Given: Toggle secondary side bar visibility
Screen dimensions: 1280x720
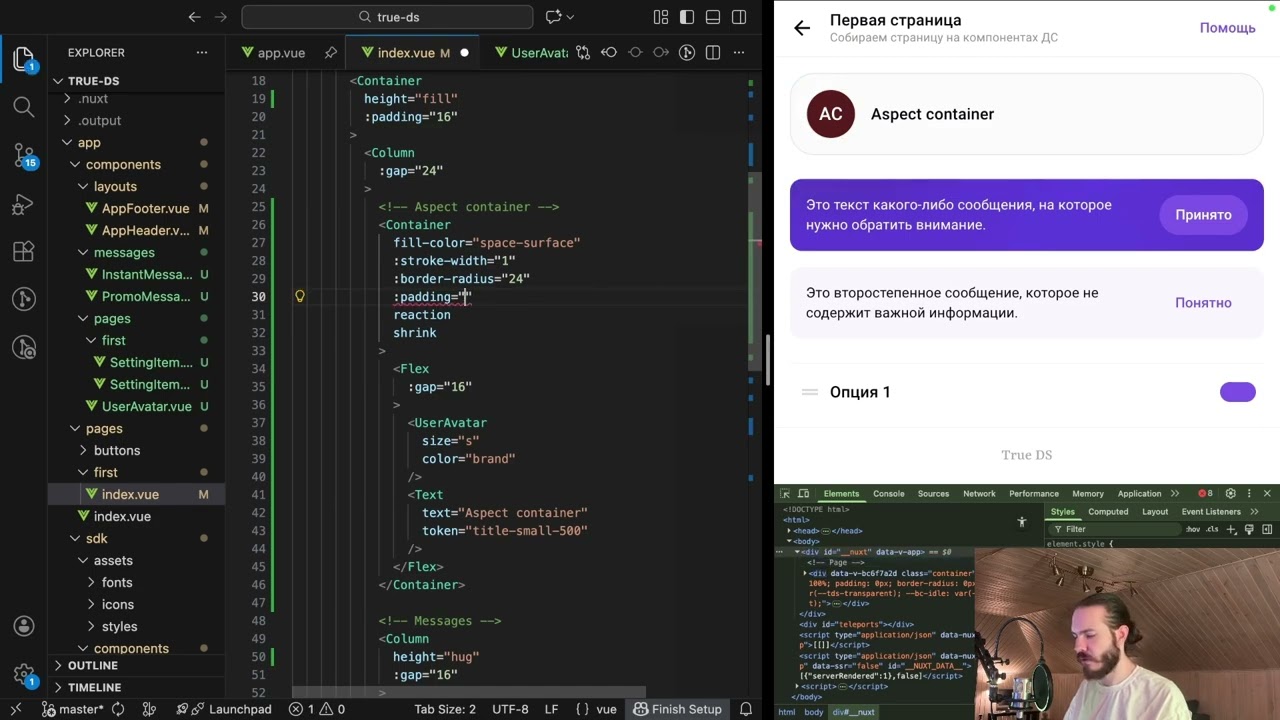Looking at the screenshot, I should click(739, 17).
